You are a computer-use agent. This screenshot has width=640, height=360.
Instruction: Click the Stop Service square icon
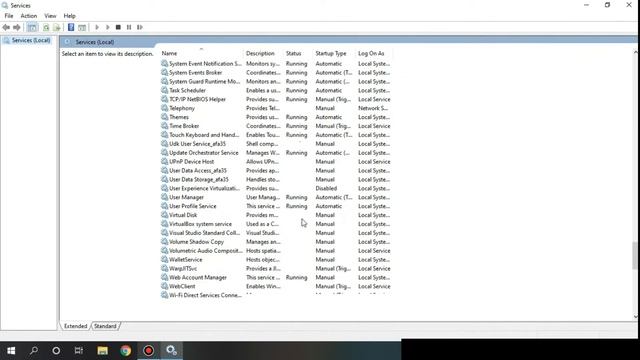[118, 27]
